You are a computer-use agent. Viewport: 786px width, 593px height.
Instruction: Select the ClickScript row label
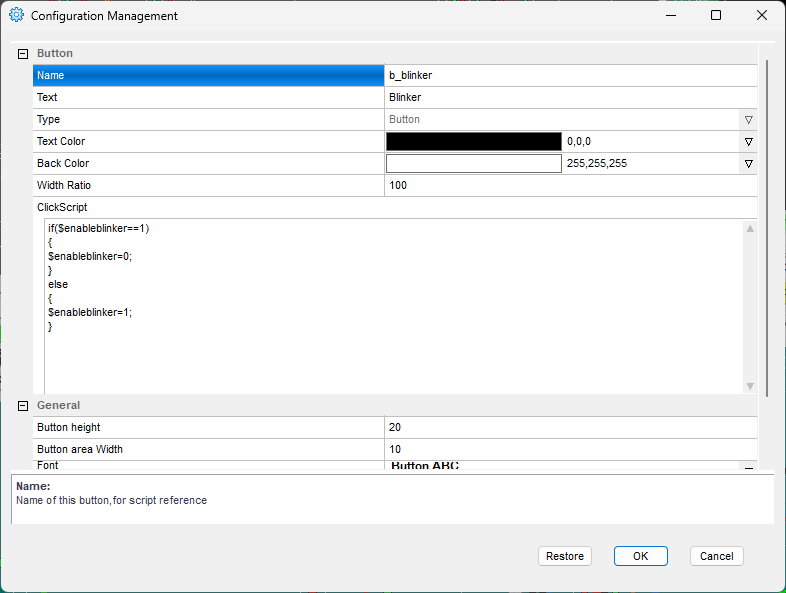pyautogui.click(x=62, y=208)
